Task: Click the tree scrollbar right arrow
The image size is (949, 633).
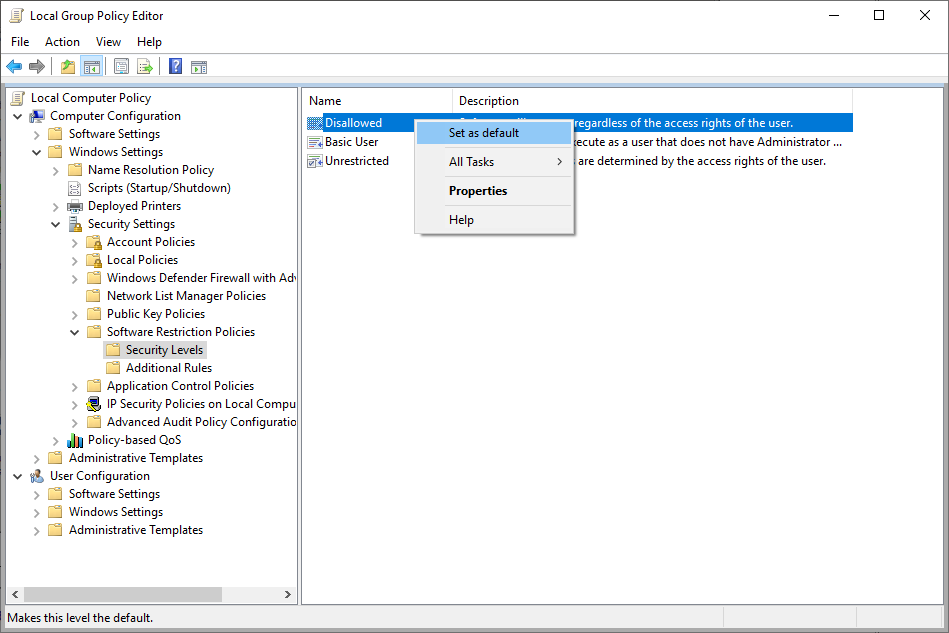Action: 287,594
